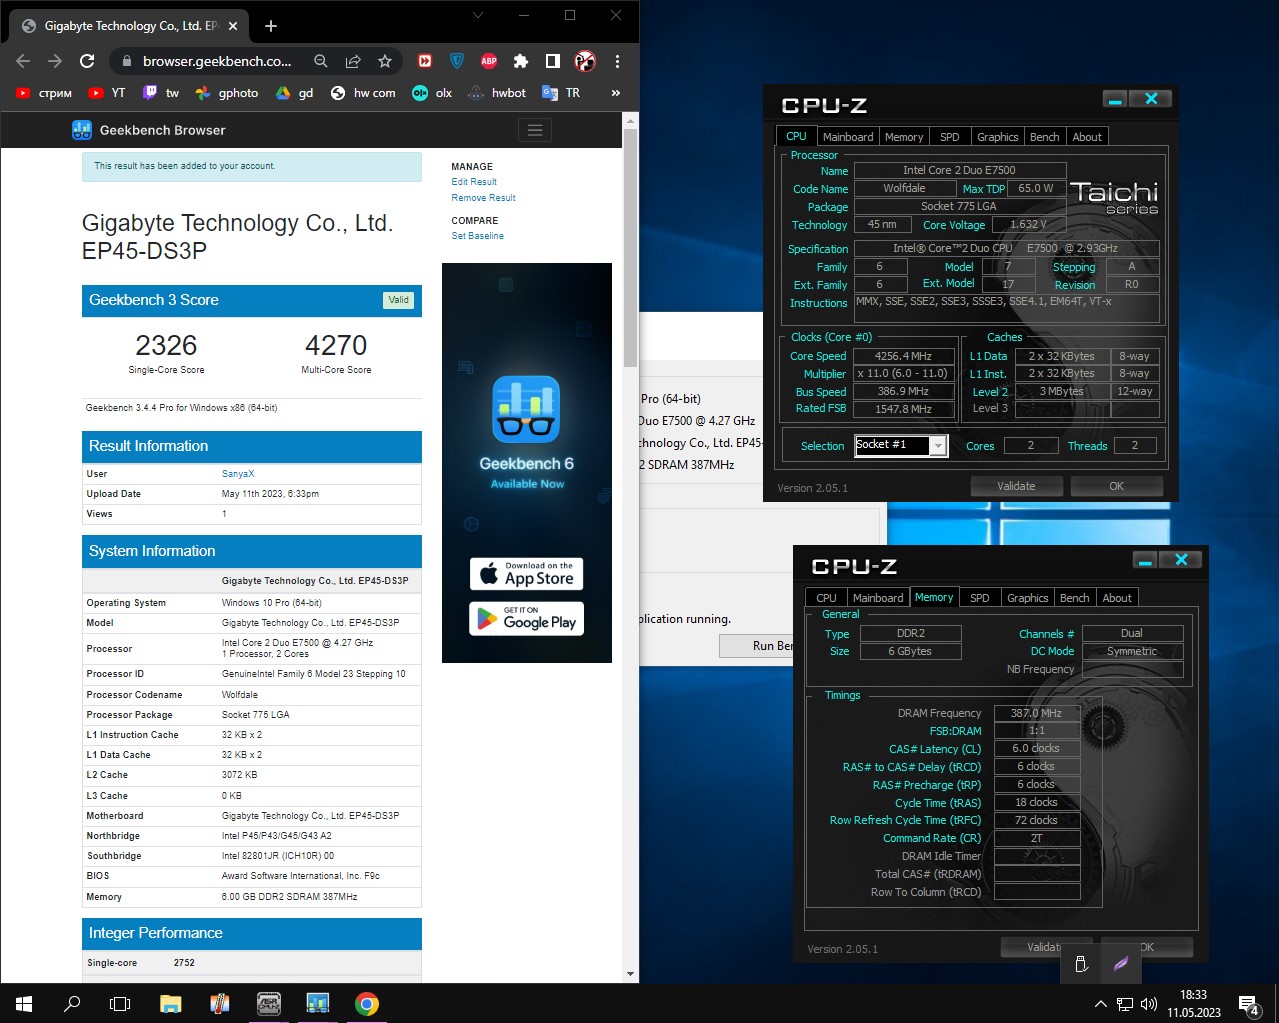Open the Chrome three-dot menu
The width and height of the screenshot is (1279, 1023).
[x=617, y=61]
